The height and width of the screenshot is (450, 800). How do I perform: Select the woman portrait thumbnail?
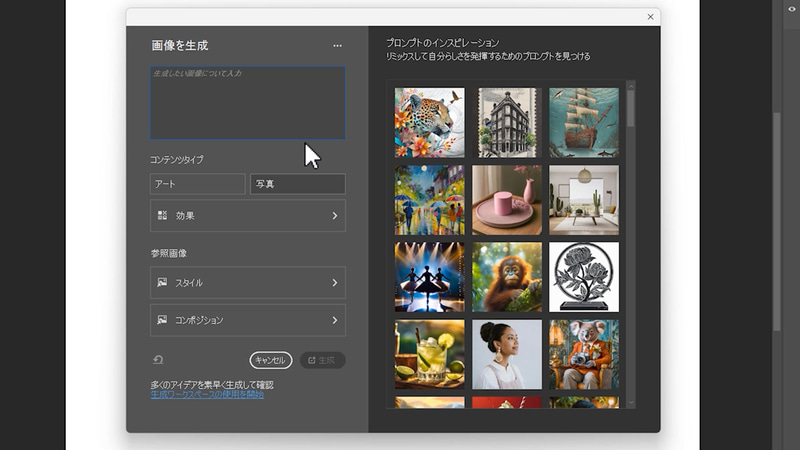point(507,355)
